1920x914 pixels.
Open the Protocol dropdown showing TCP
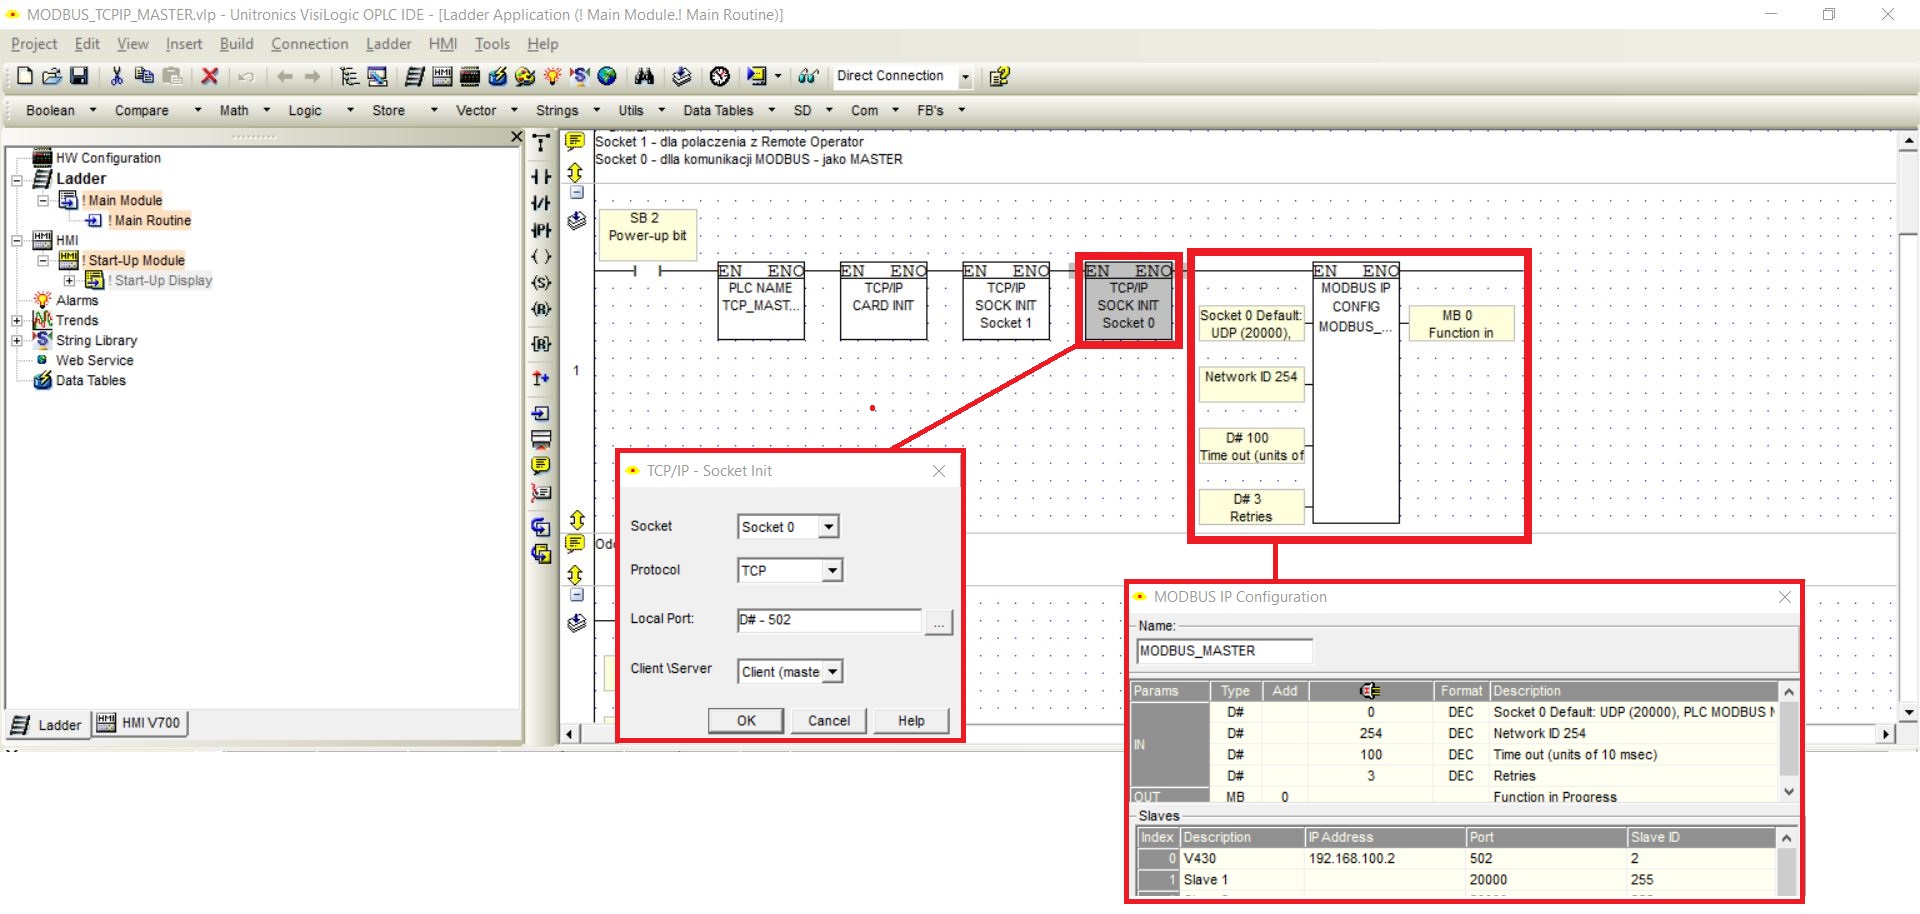(832, 571)
